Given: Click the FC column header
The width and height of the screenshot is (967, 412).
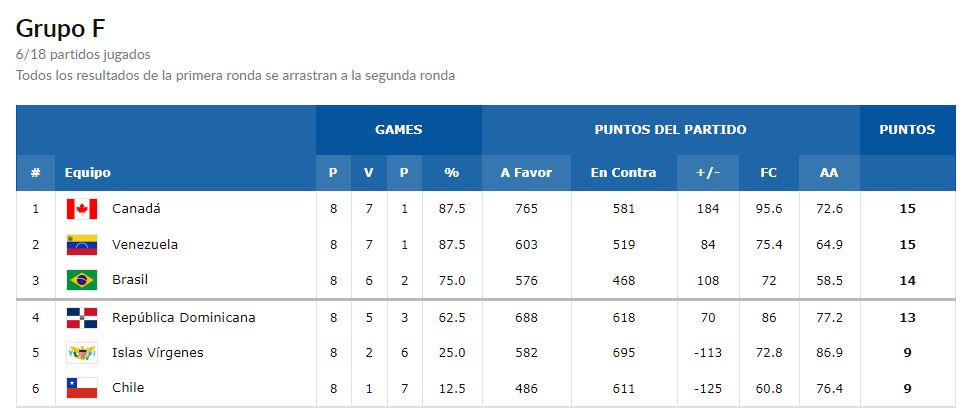Looking at the screenshot, I should tap(768, 173).
